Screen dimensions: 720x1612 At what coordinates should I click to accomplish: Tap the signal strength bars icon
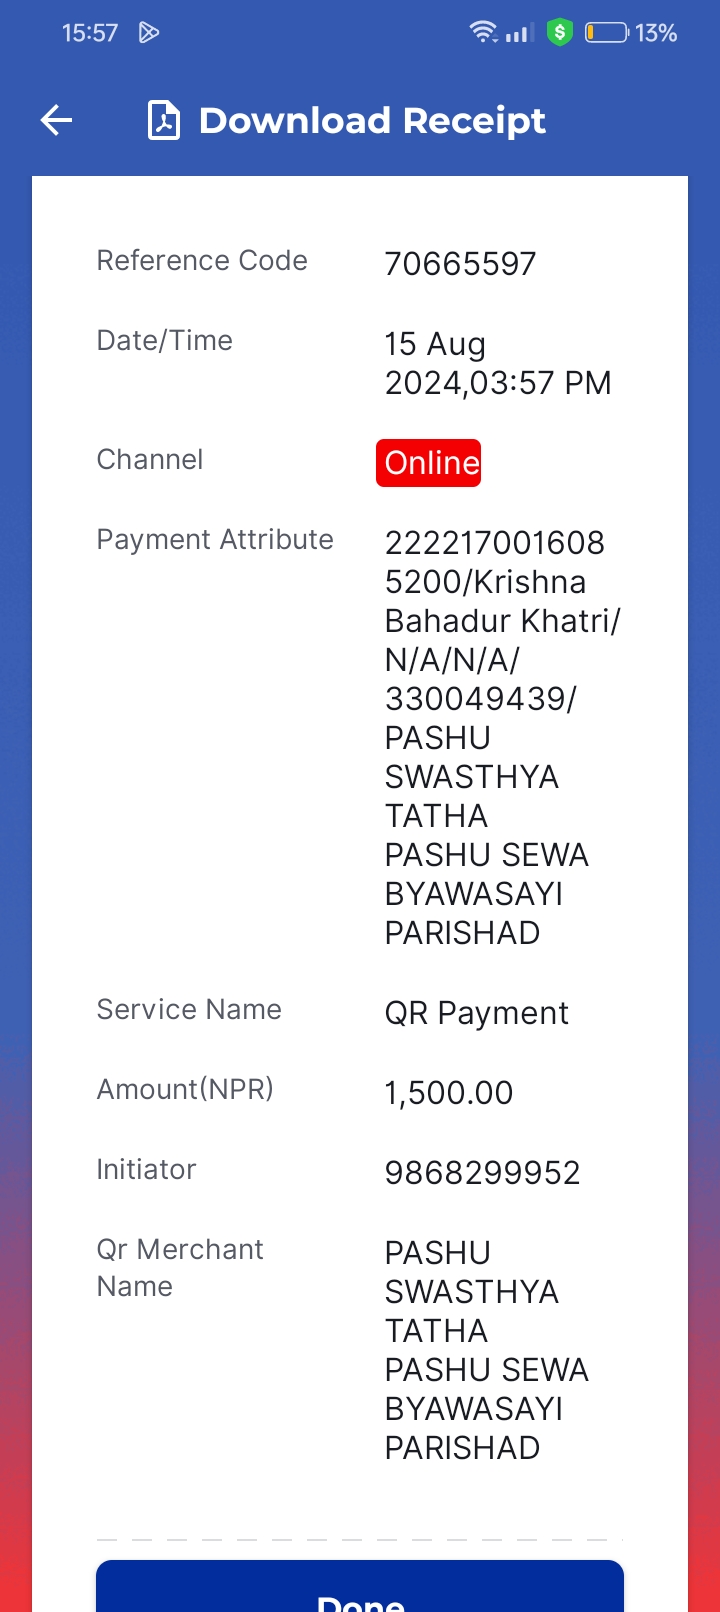tap(519, 33)
